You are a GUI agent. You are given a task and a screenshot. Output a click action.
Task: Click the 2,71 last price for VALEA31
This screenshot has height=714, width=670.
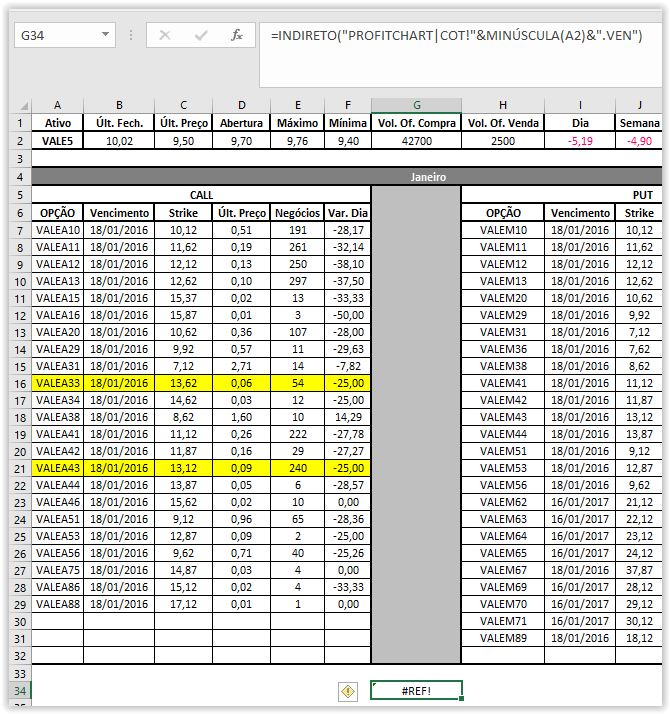coord(241,366)
